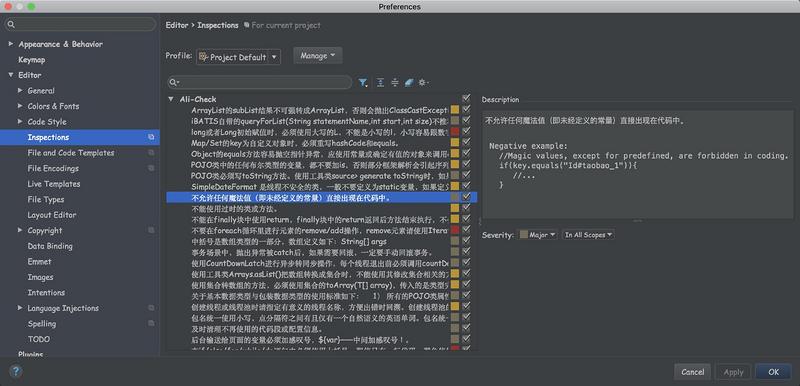
Task: Click the project-level icon beside Copyright
Action: click(x=151, y=230)
